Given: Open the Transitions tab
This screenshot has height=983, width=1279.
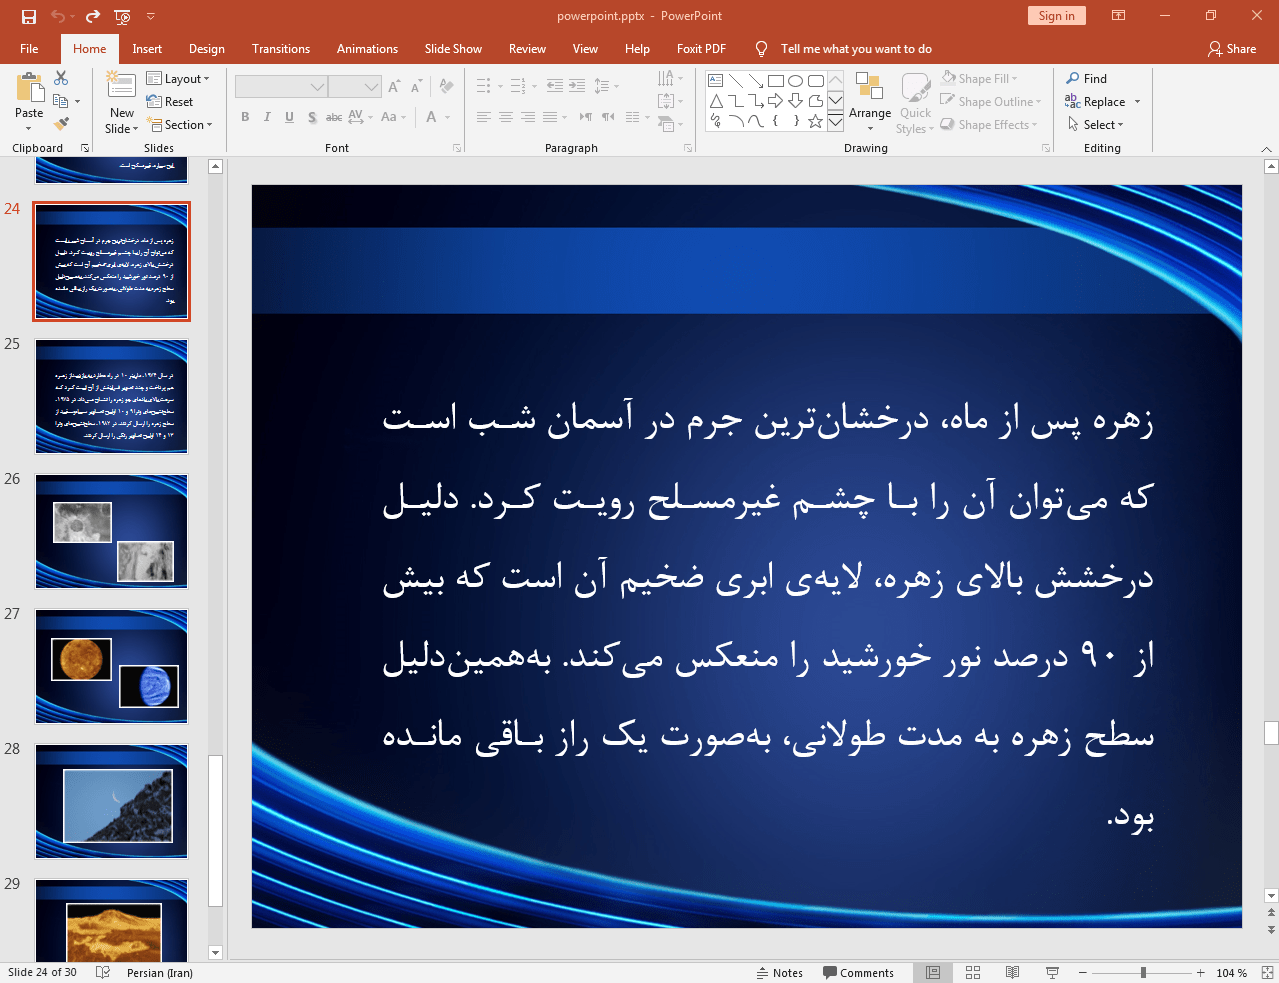Looking at the screenshot, I should click(x=281, y=49).
